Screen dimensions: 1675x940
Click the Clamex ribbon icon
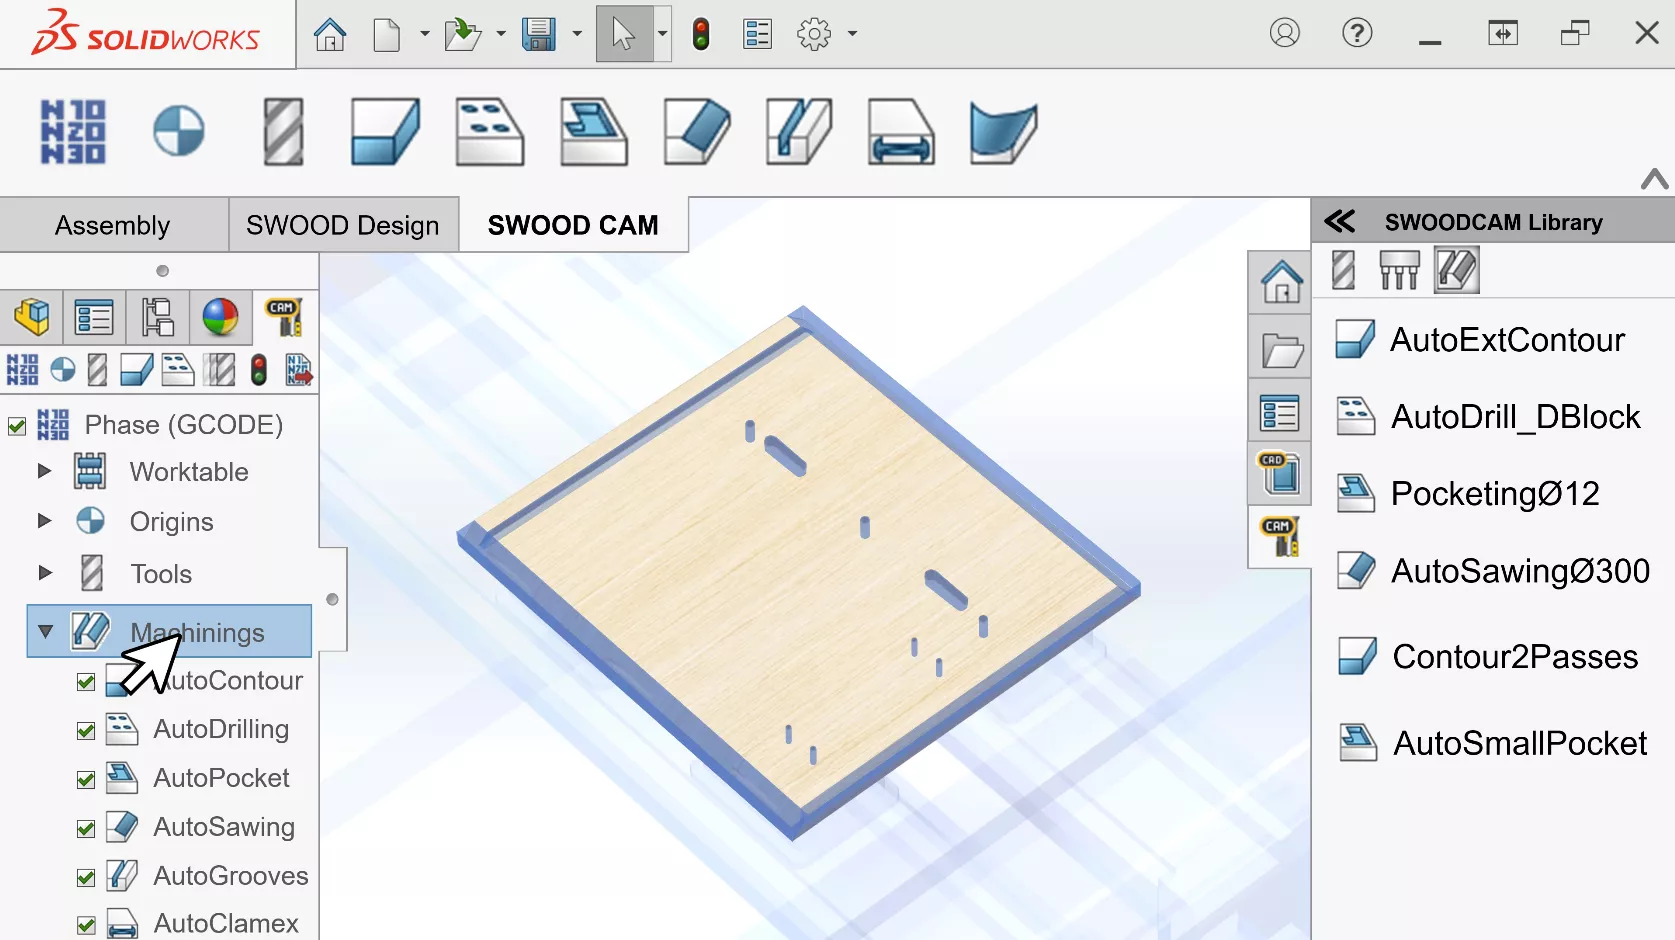tap(901, 131)
